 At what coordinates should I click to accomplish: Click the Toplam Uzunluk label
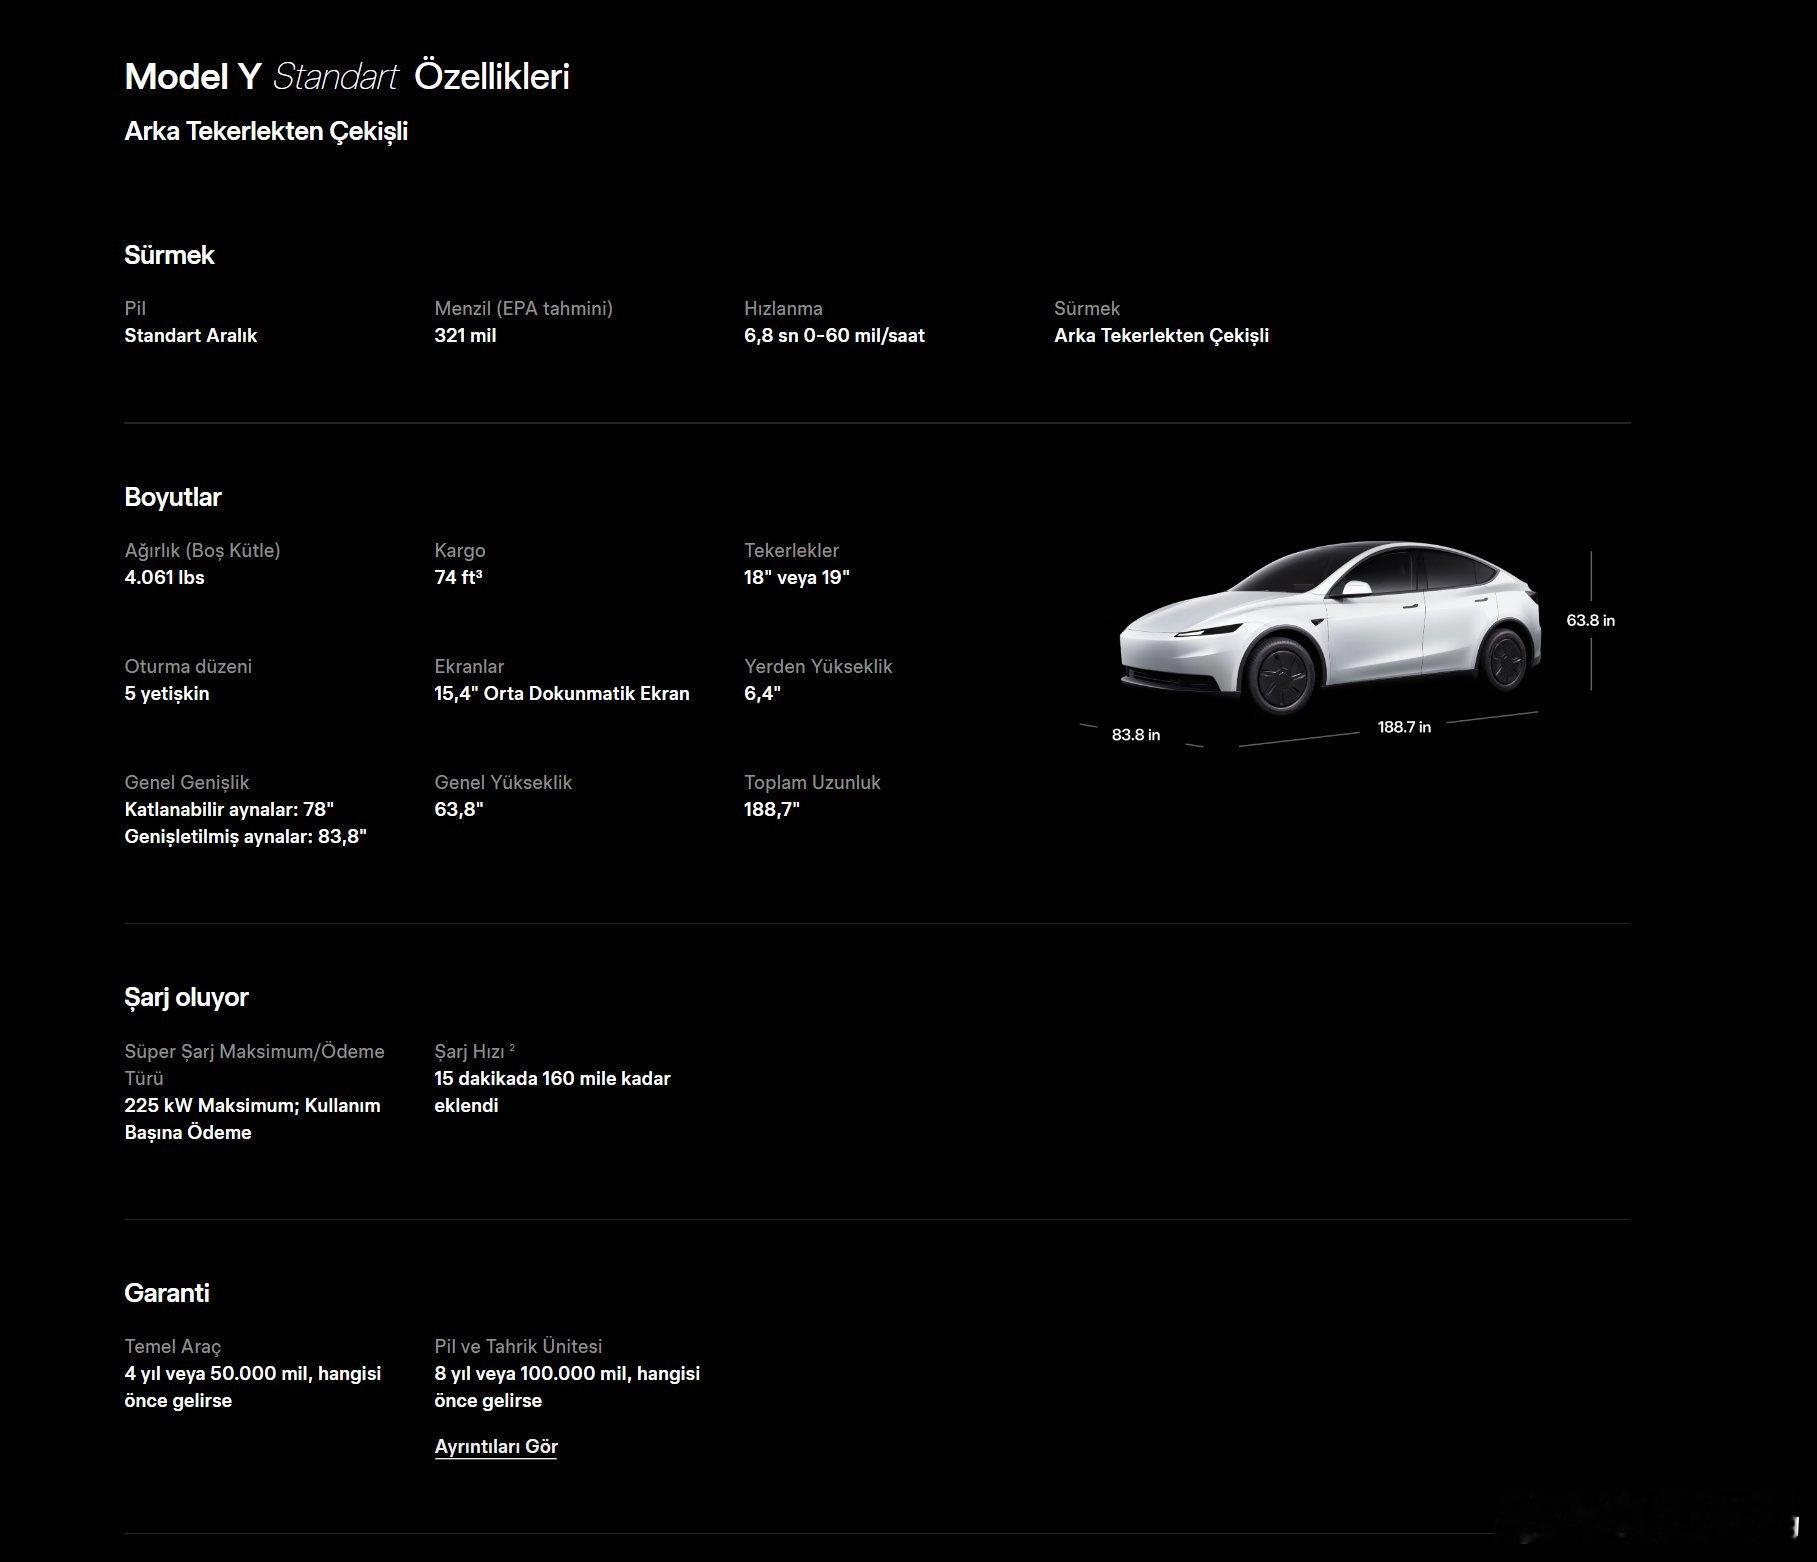pos(812,782)
